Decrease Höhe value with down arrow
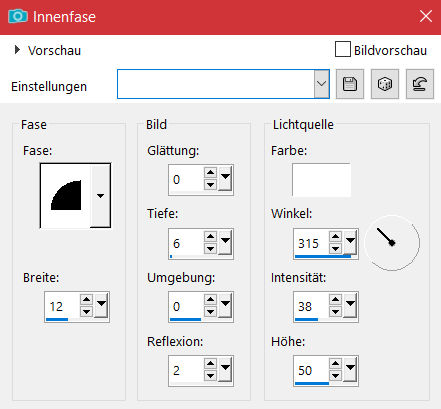The width and height of the screenshot is (441, 409). pyautogui.click(x=335, y=376)
